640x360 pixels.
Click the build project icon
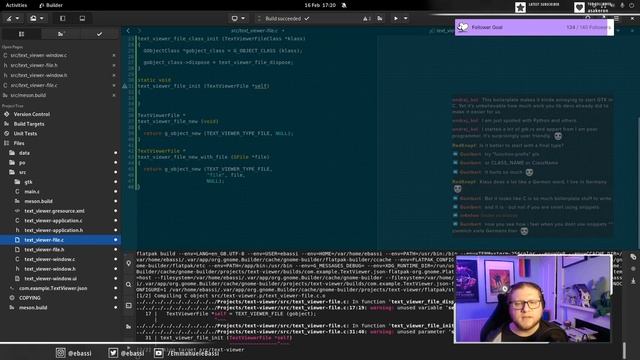tap(380, 18)
